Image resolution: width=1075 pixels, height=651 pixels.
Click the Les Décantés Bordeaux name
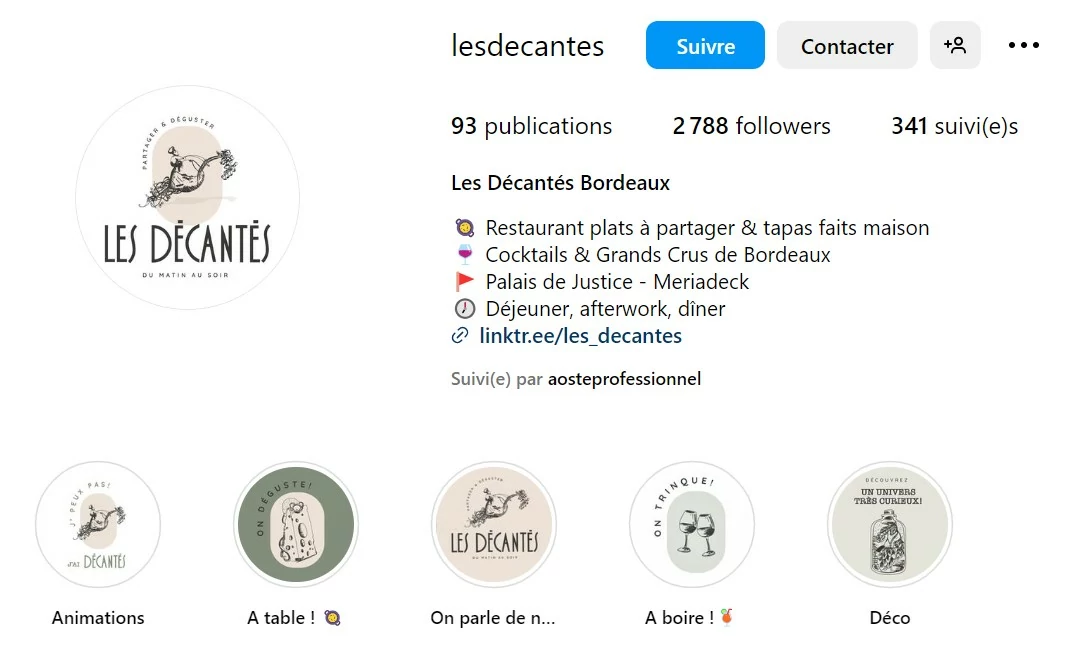pyautogui.click(x=560, y=183)
